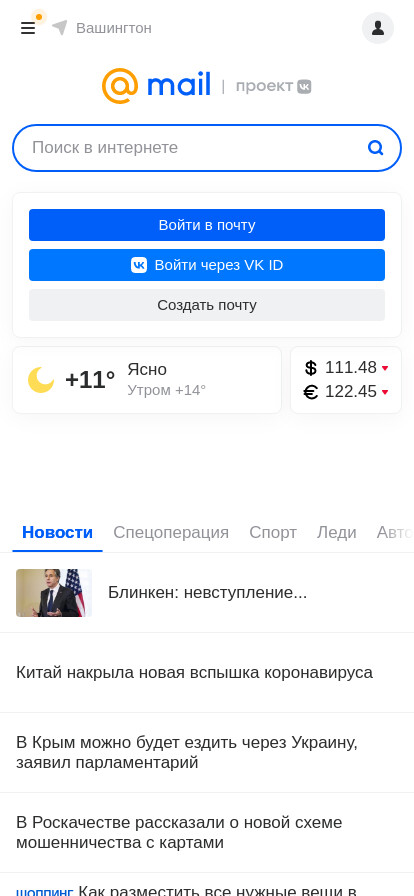Screen dimensions: 414x896
Task: Tap the location arrow icon
Action: [60, 27]
